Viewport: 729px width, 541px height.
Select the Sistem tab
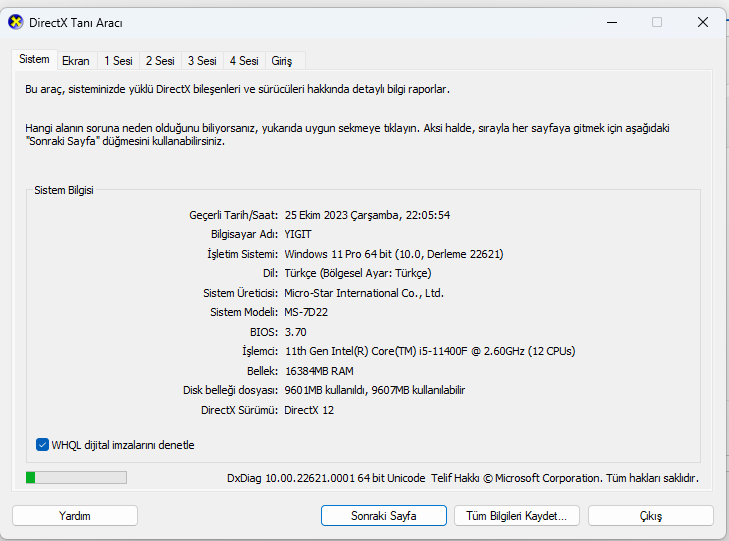pos(34,59)
